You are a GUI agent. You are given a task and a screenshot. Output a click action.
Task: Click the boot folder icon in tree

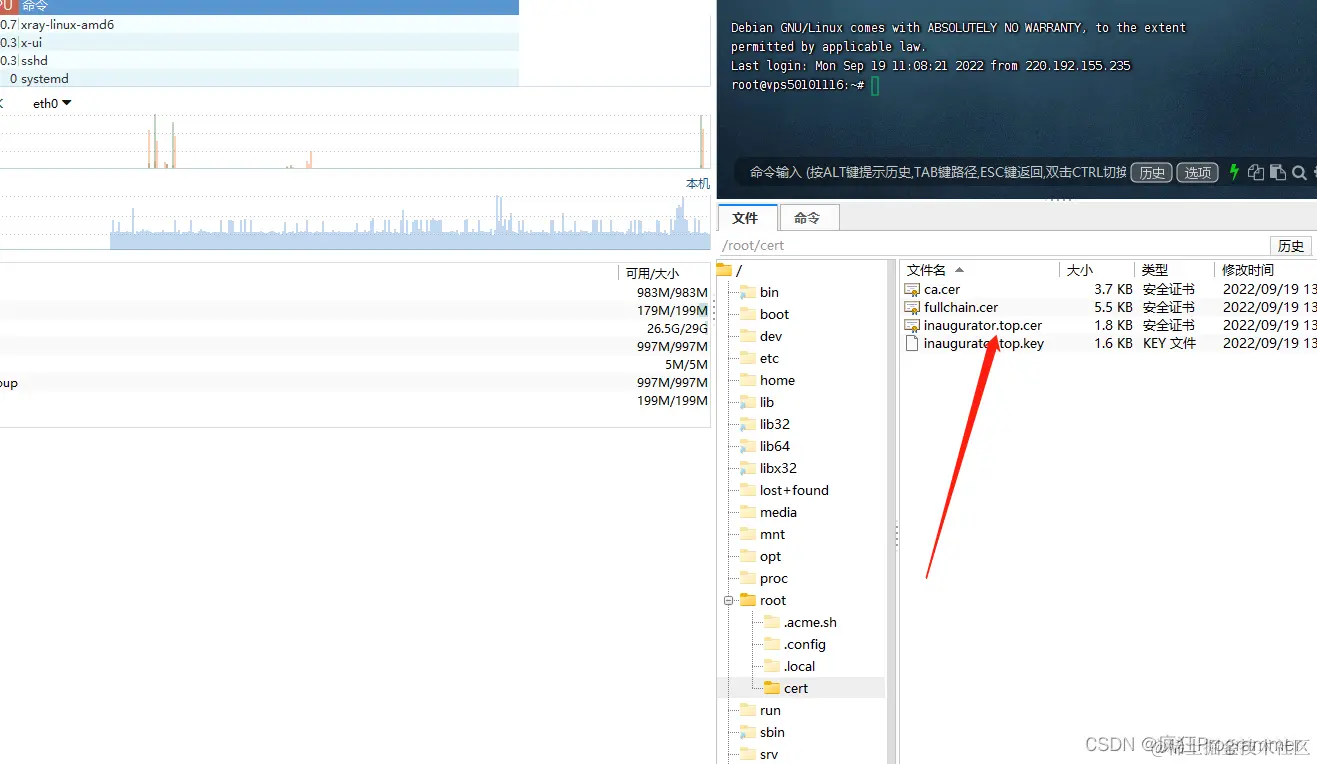(x=747, y=314)
